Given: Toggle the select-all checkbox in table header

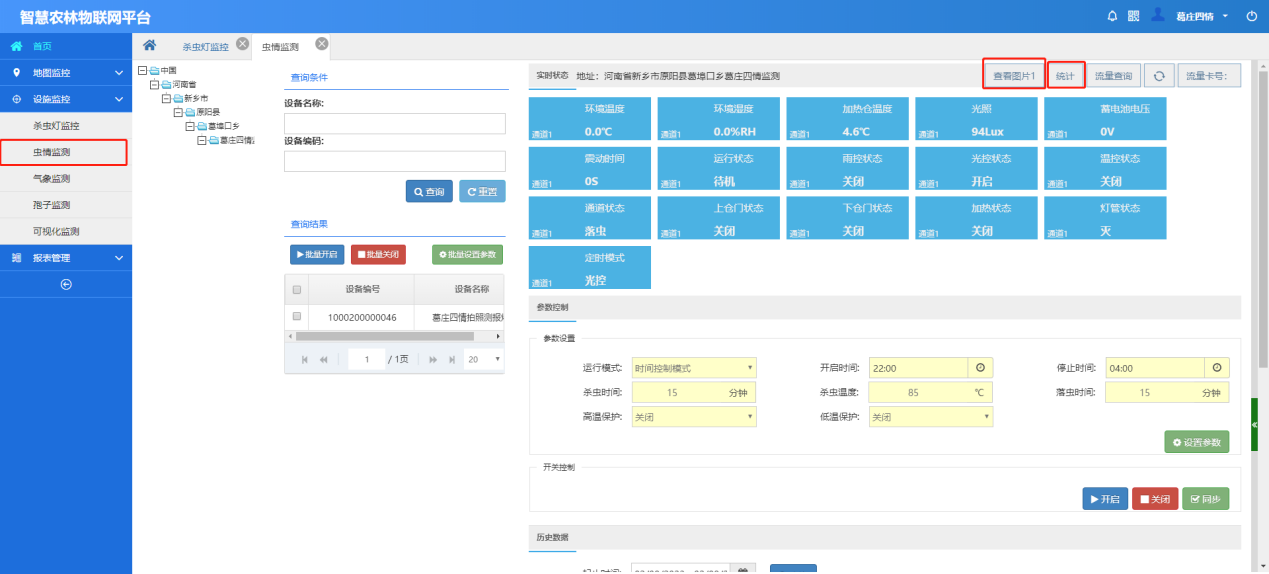Looking at the screenshot, I should coord(296,290).
